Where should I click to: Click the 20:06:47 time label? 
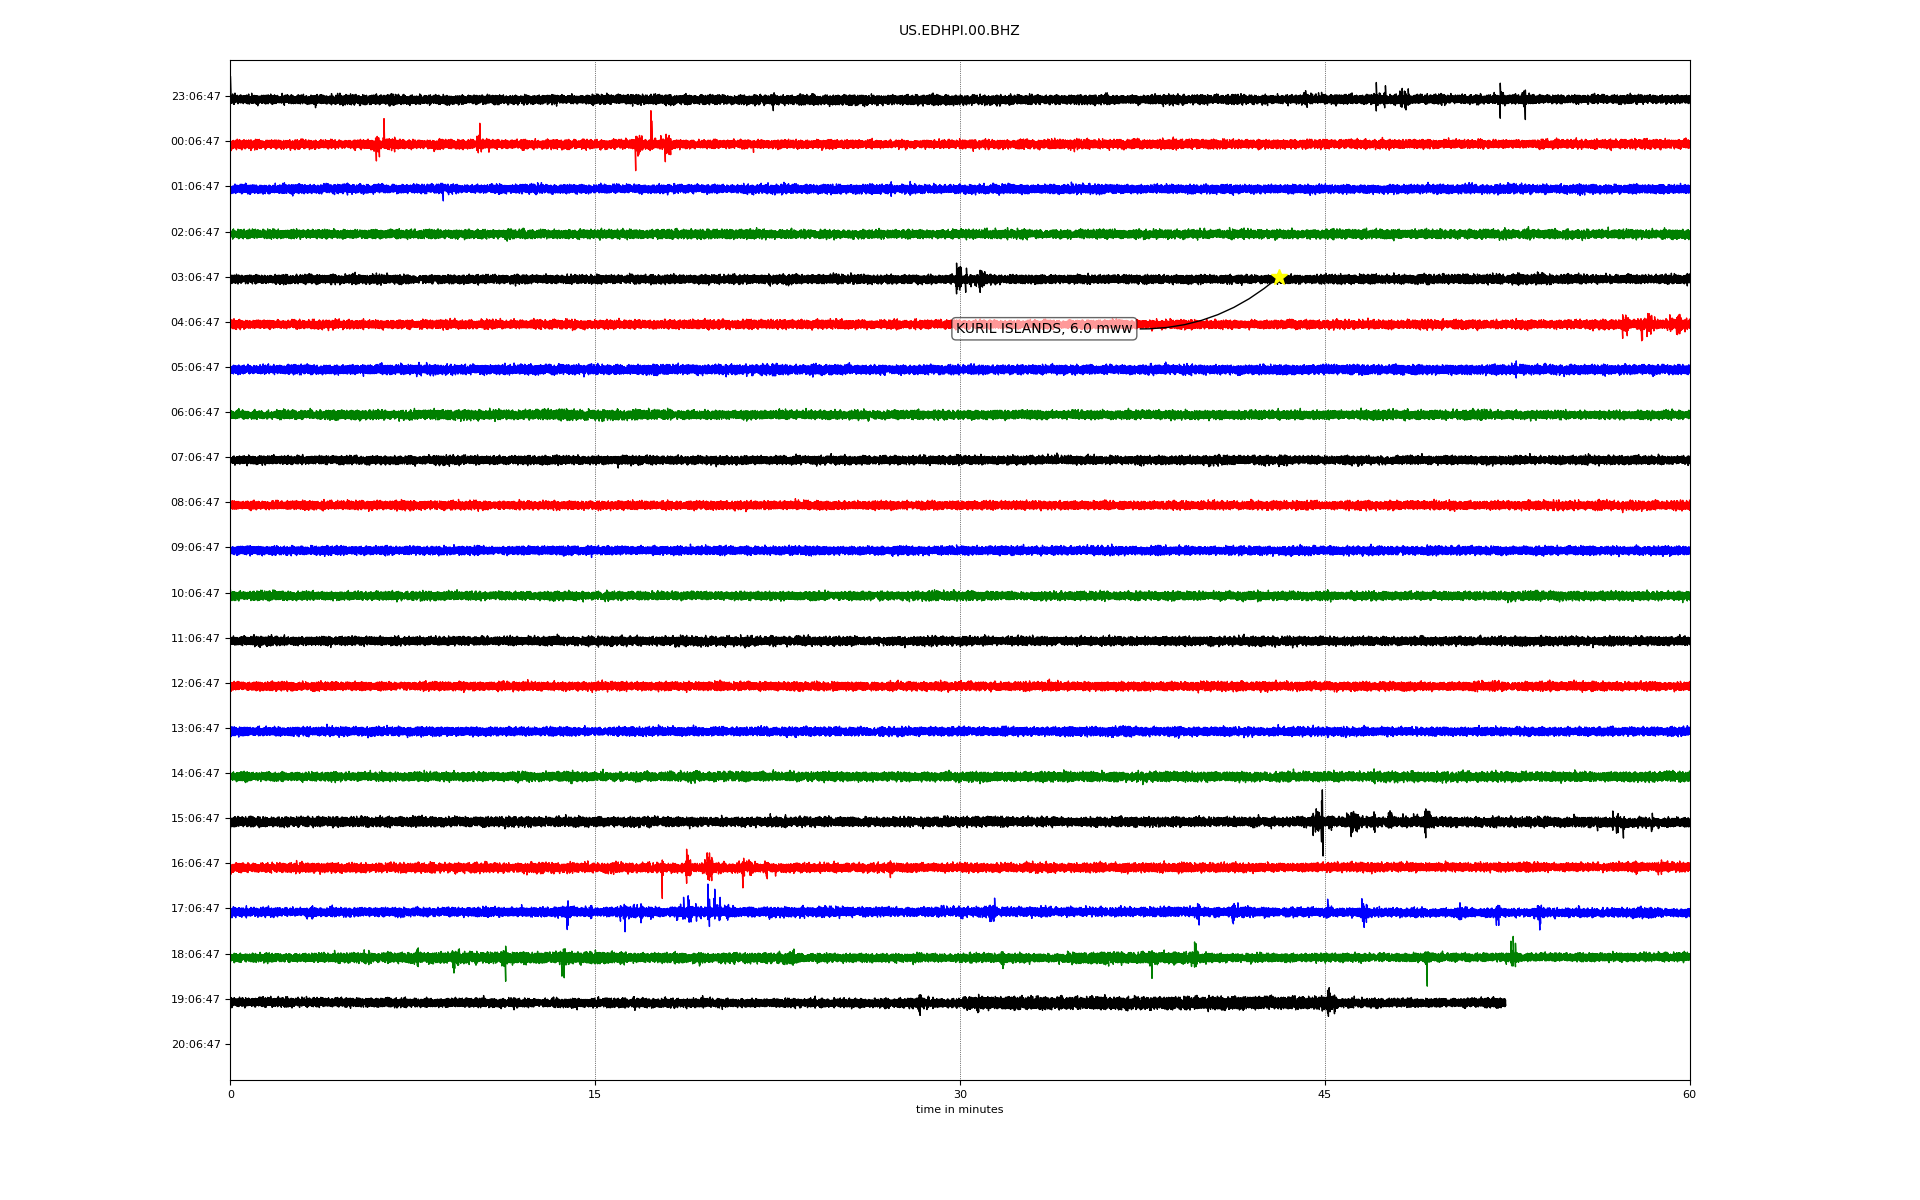[x=196, y=1045]
